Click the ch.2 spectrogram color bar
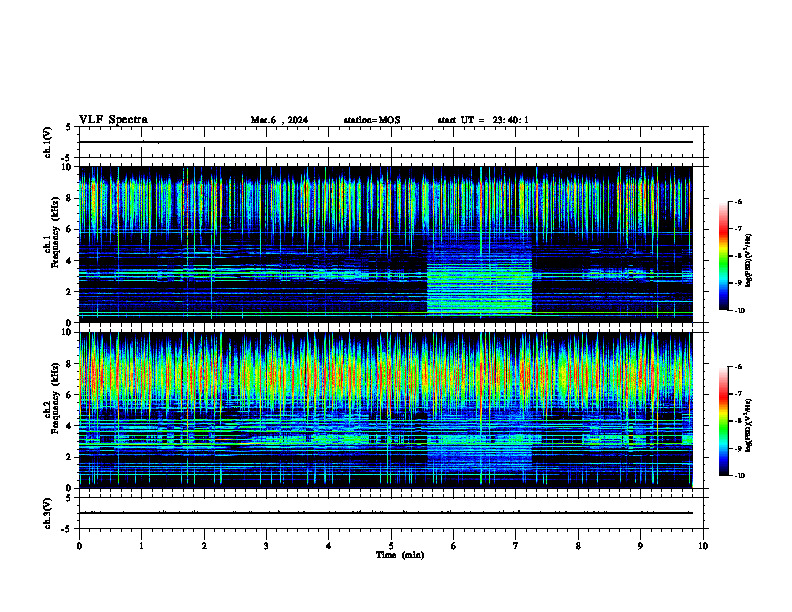The width and height of the screenshot is (792, 612). 723,421
